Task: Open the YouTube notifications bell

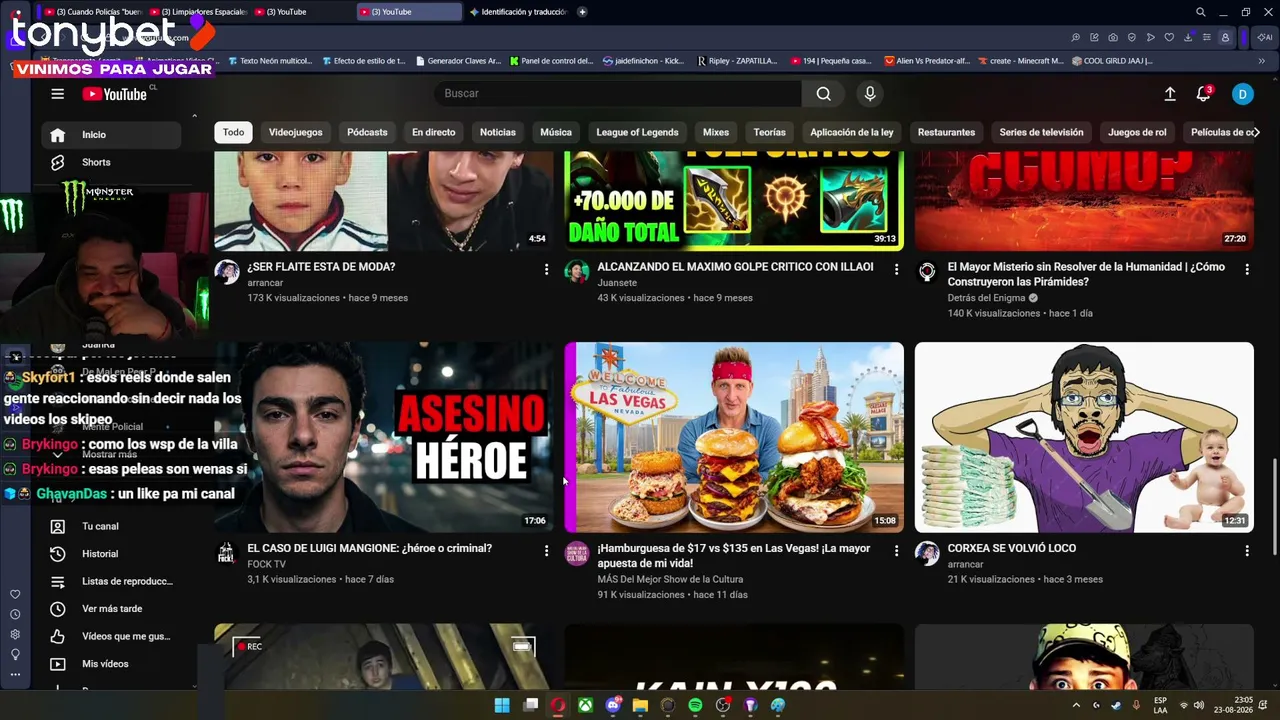Action: [x=1204, y=94]
